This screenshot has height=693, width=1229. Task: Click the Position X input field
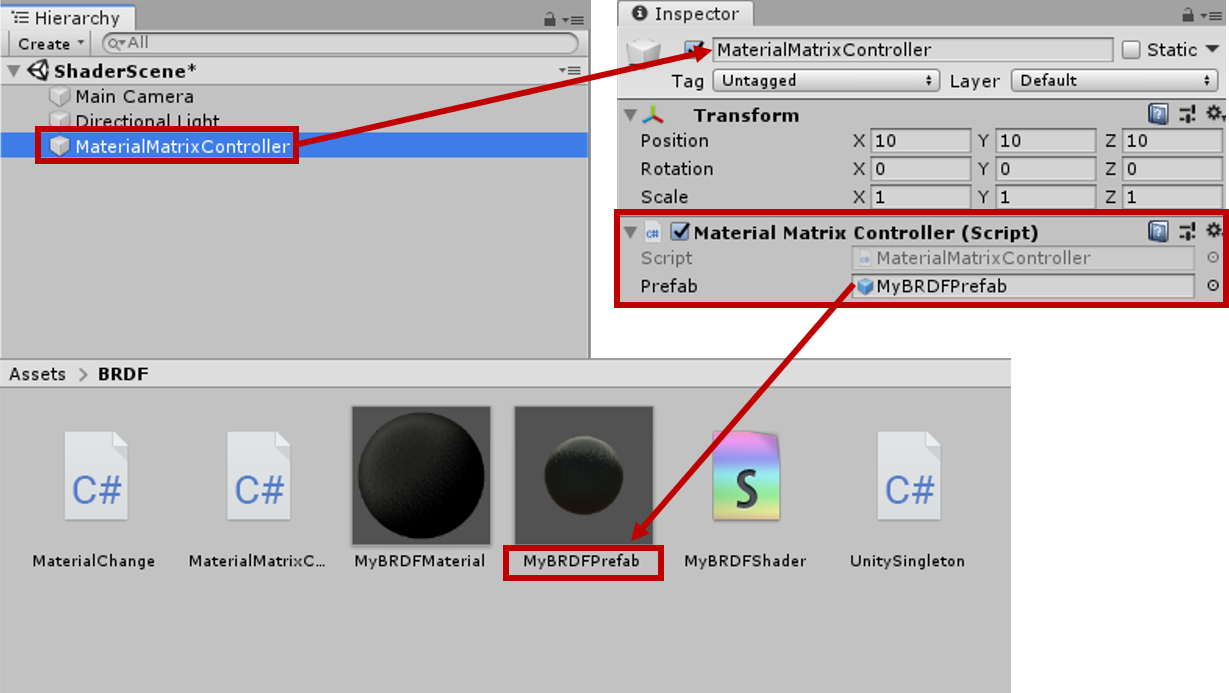tap(920, 141)
